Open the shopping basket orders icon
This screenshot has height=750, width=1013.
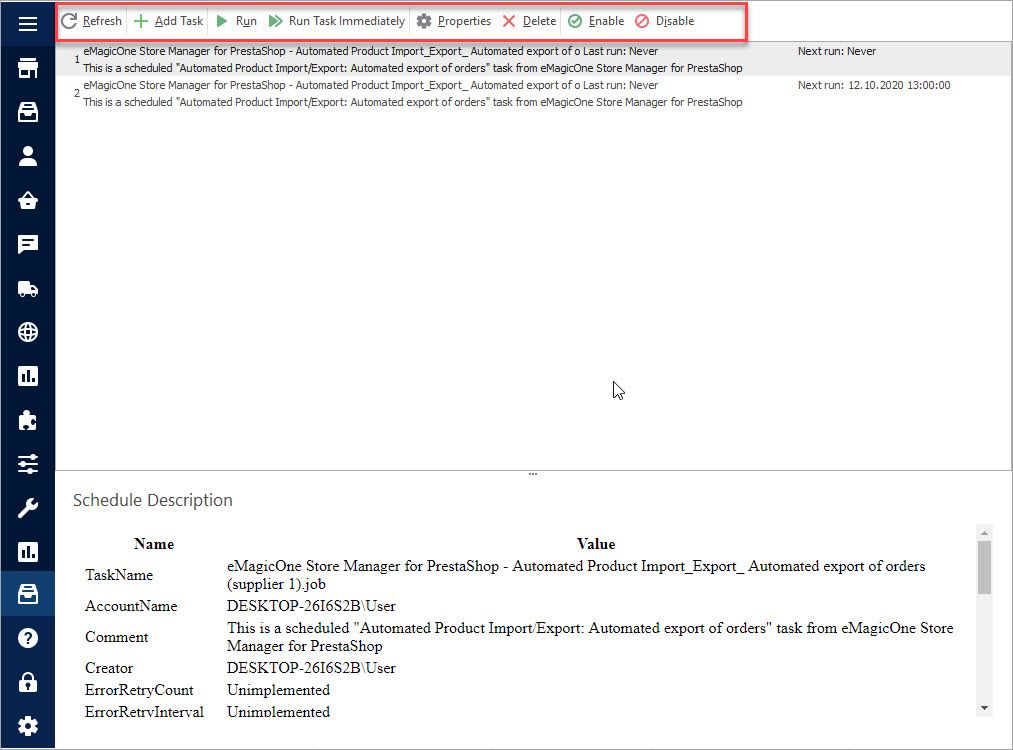tap(28, 200)
